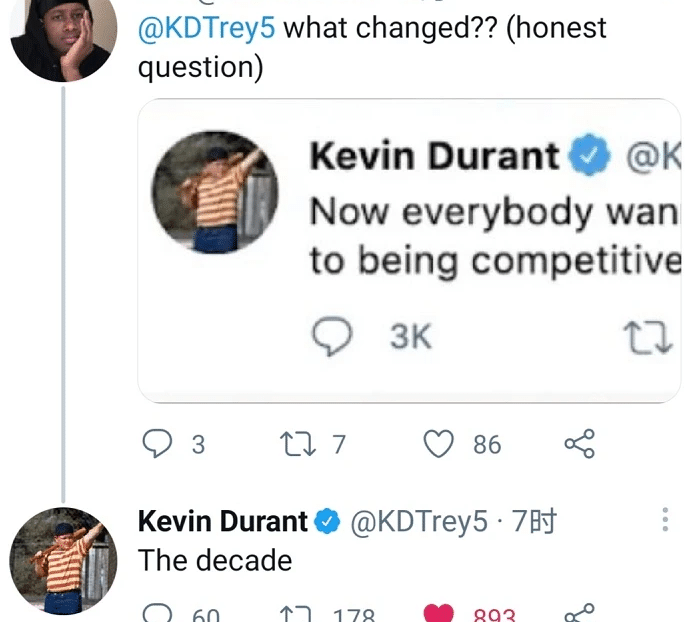Open Kevin Durant's avatar beside 'The decade'
The image size is (685, 622).
click(63, 561)
